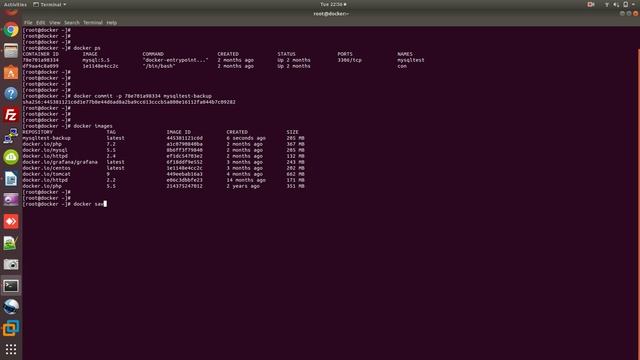Click the docker.io/tomcat repository row
Image resolution: width=640 pixels, height=360 pixels.
point(47,174)
